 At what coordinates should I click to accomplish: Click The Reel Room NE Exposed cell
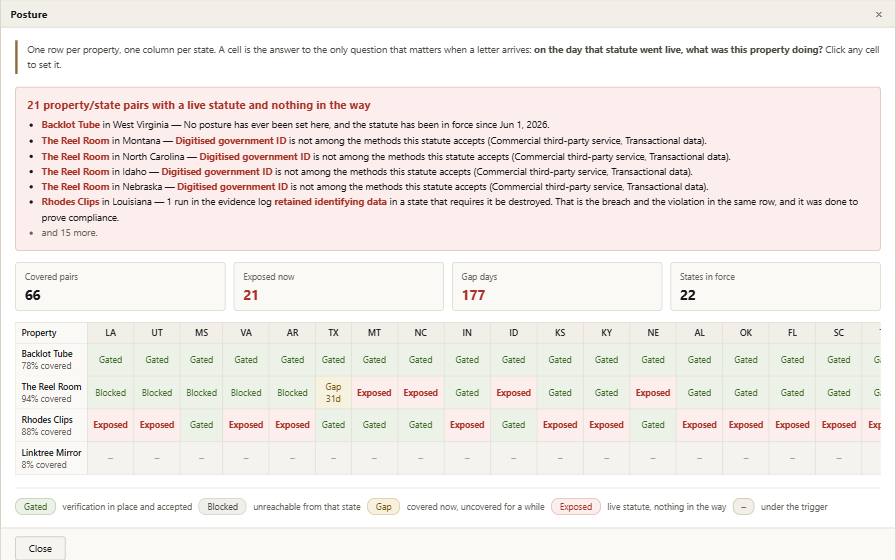653,393
